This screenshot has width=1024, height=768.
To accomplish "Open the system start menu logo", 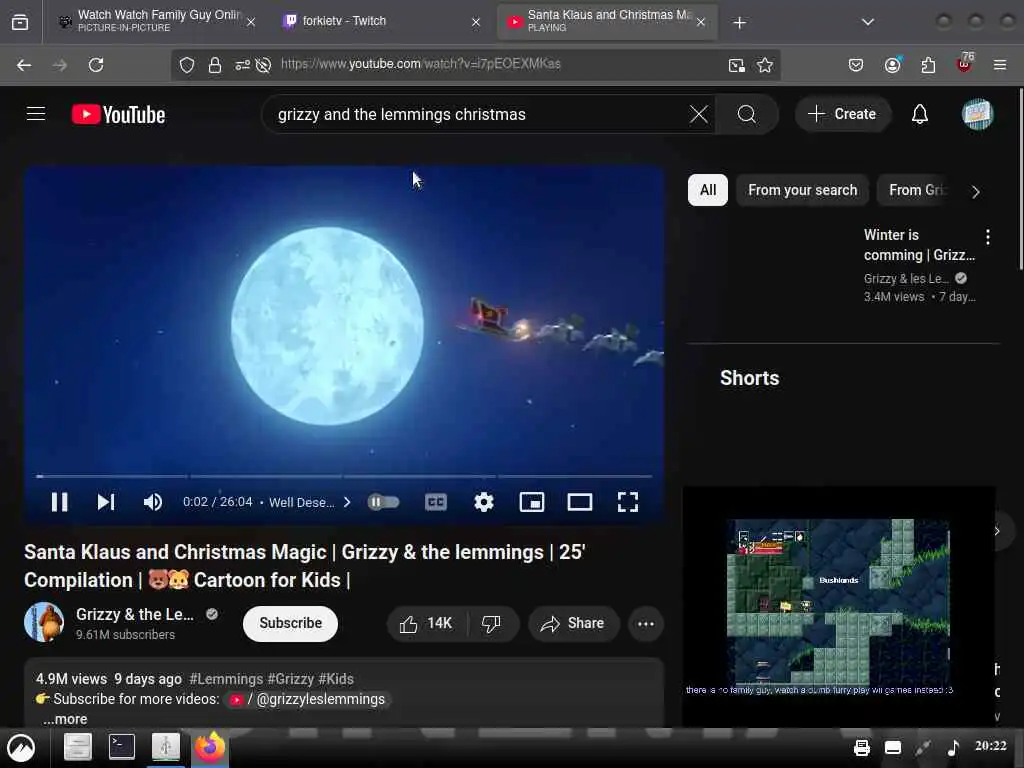I will 21,747.
